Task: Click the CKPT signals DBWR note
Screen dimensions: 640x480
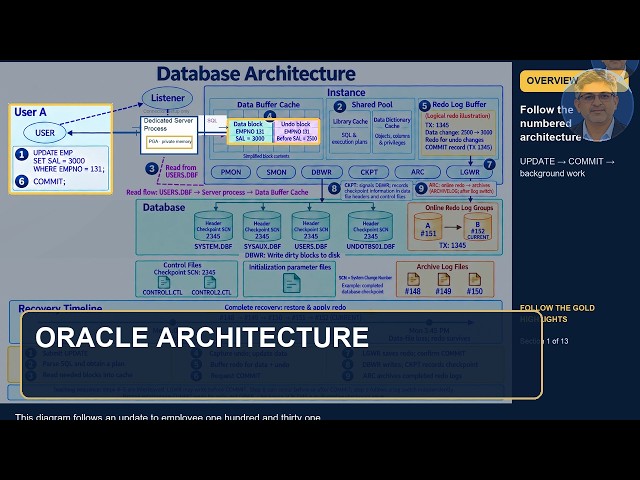Action: pyautogui.click(x=377, y=191)
